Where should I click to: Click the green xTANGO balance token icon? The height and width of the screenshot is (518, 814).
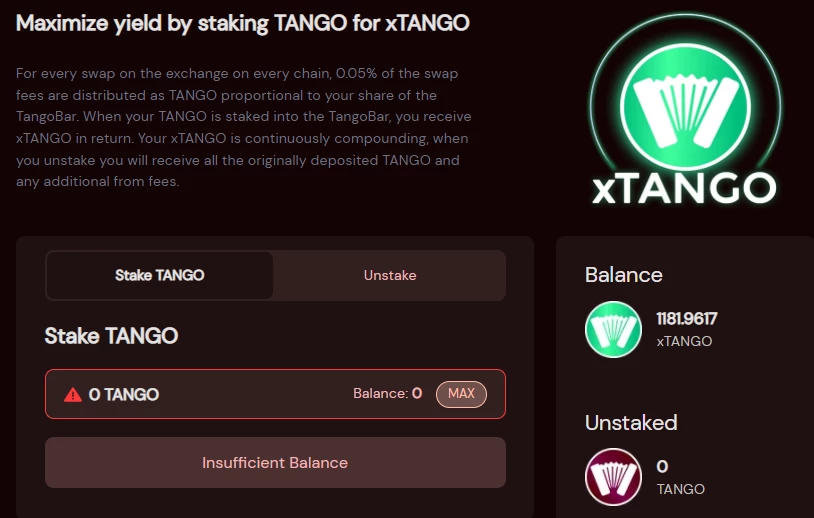pos(613,330)
